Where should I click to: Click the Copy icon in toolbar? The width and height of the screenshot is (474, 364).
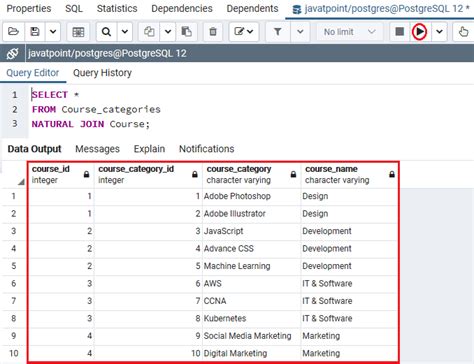tap(149, 32)
